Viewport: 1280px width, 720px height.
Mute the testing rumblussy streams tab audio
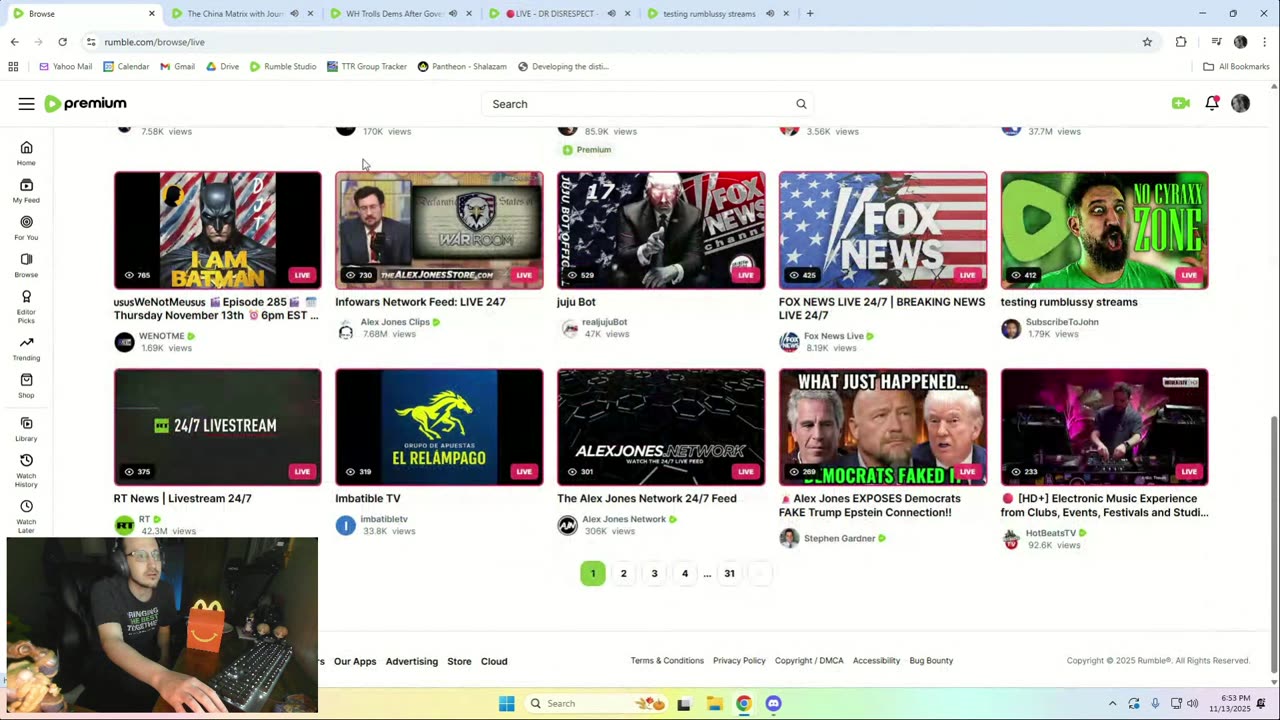coord(770,14)
